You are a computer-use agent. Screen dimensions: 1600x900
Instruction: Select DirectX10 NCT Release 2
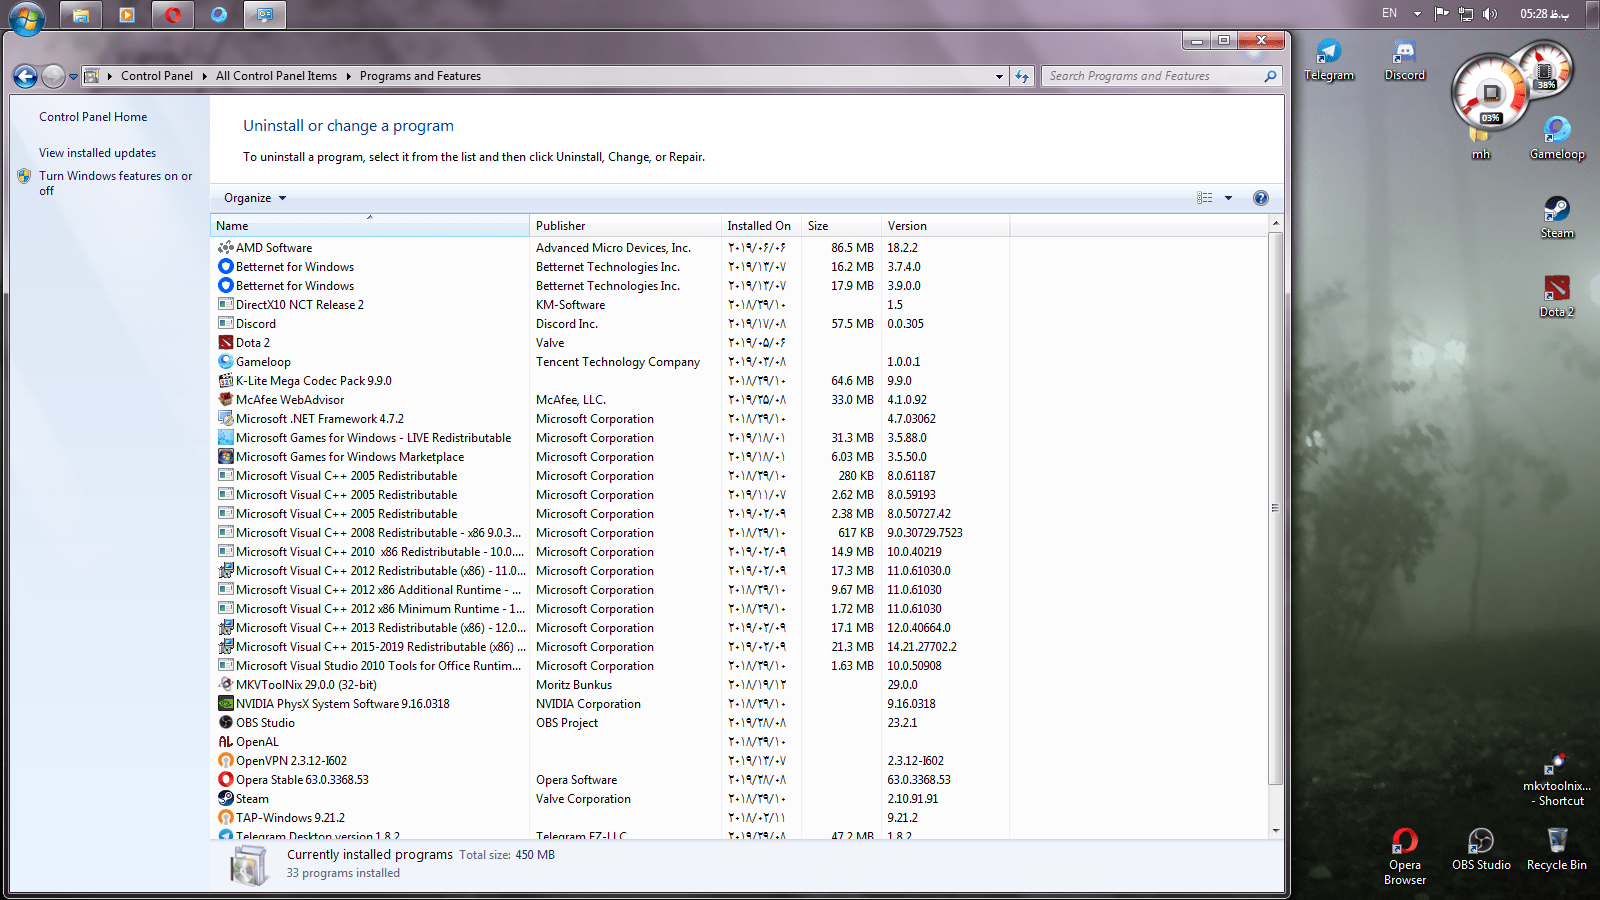(610, 305)
